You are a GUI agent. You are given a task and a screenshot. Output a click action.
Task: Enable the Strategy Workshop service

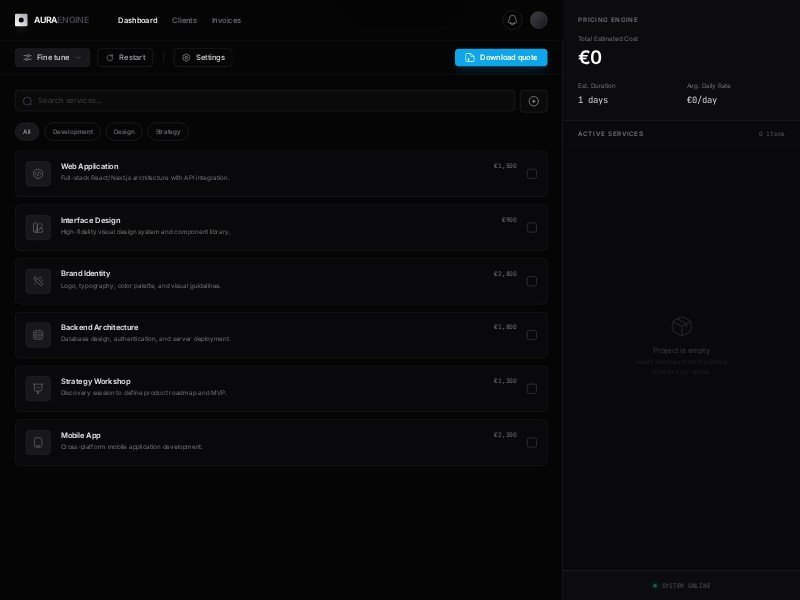point(531,389)
